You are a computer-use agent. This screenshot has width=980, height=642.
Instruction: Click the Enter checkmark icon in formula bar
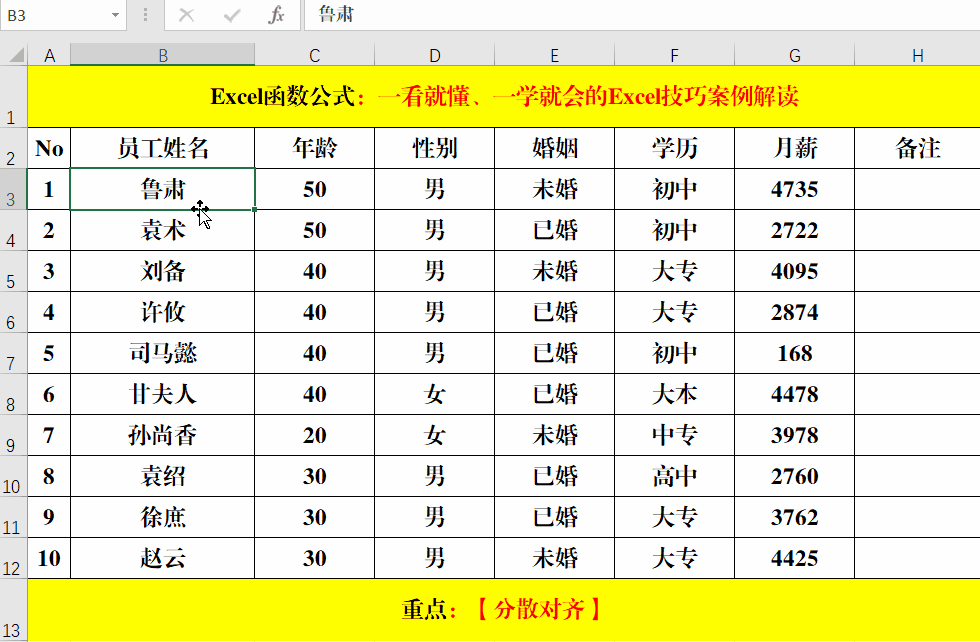click(232, 14)
